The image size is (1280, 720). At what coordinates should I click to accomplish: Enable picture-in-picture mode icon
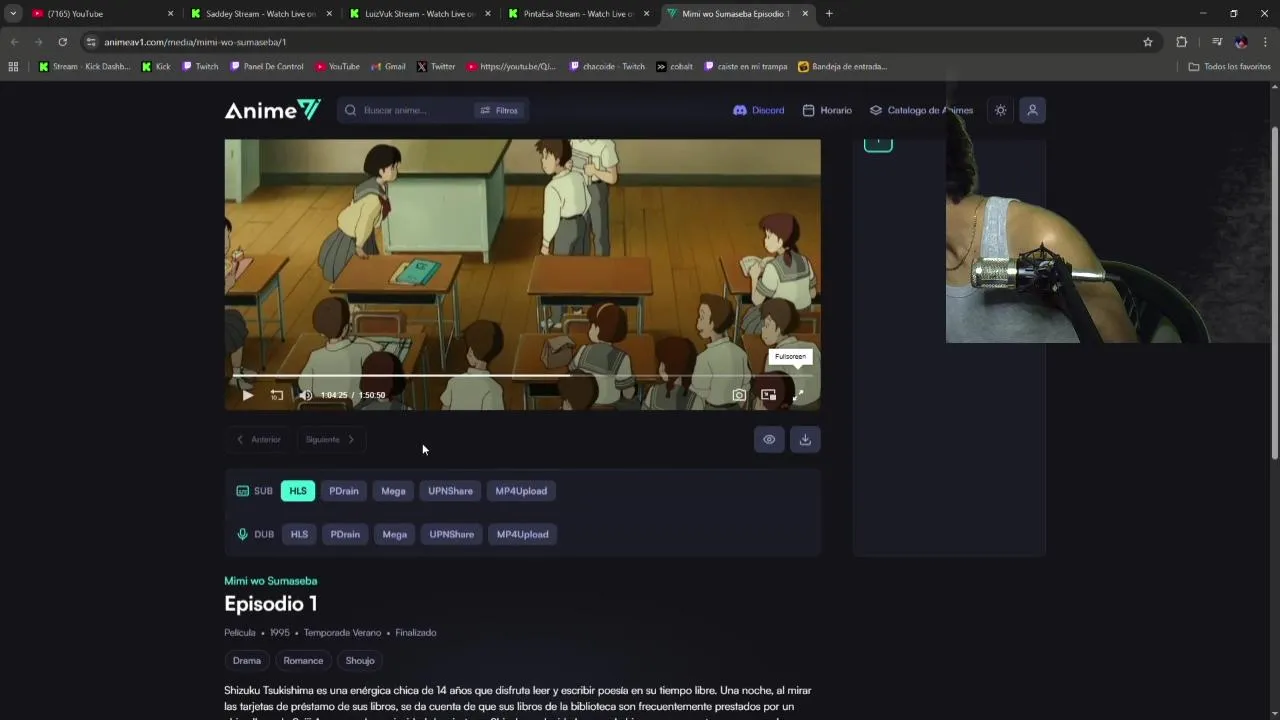point(768,395)
